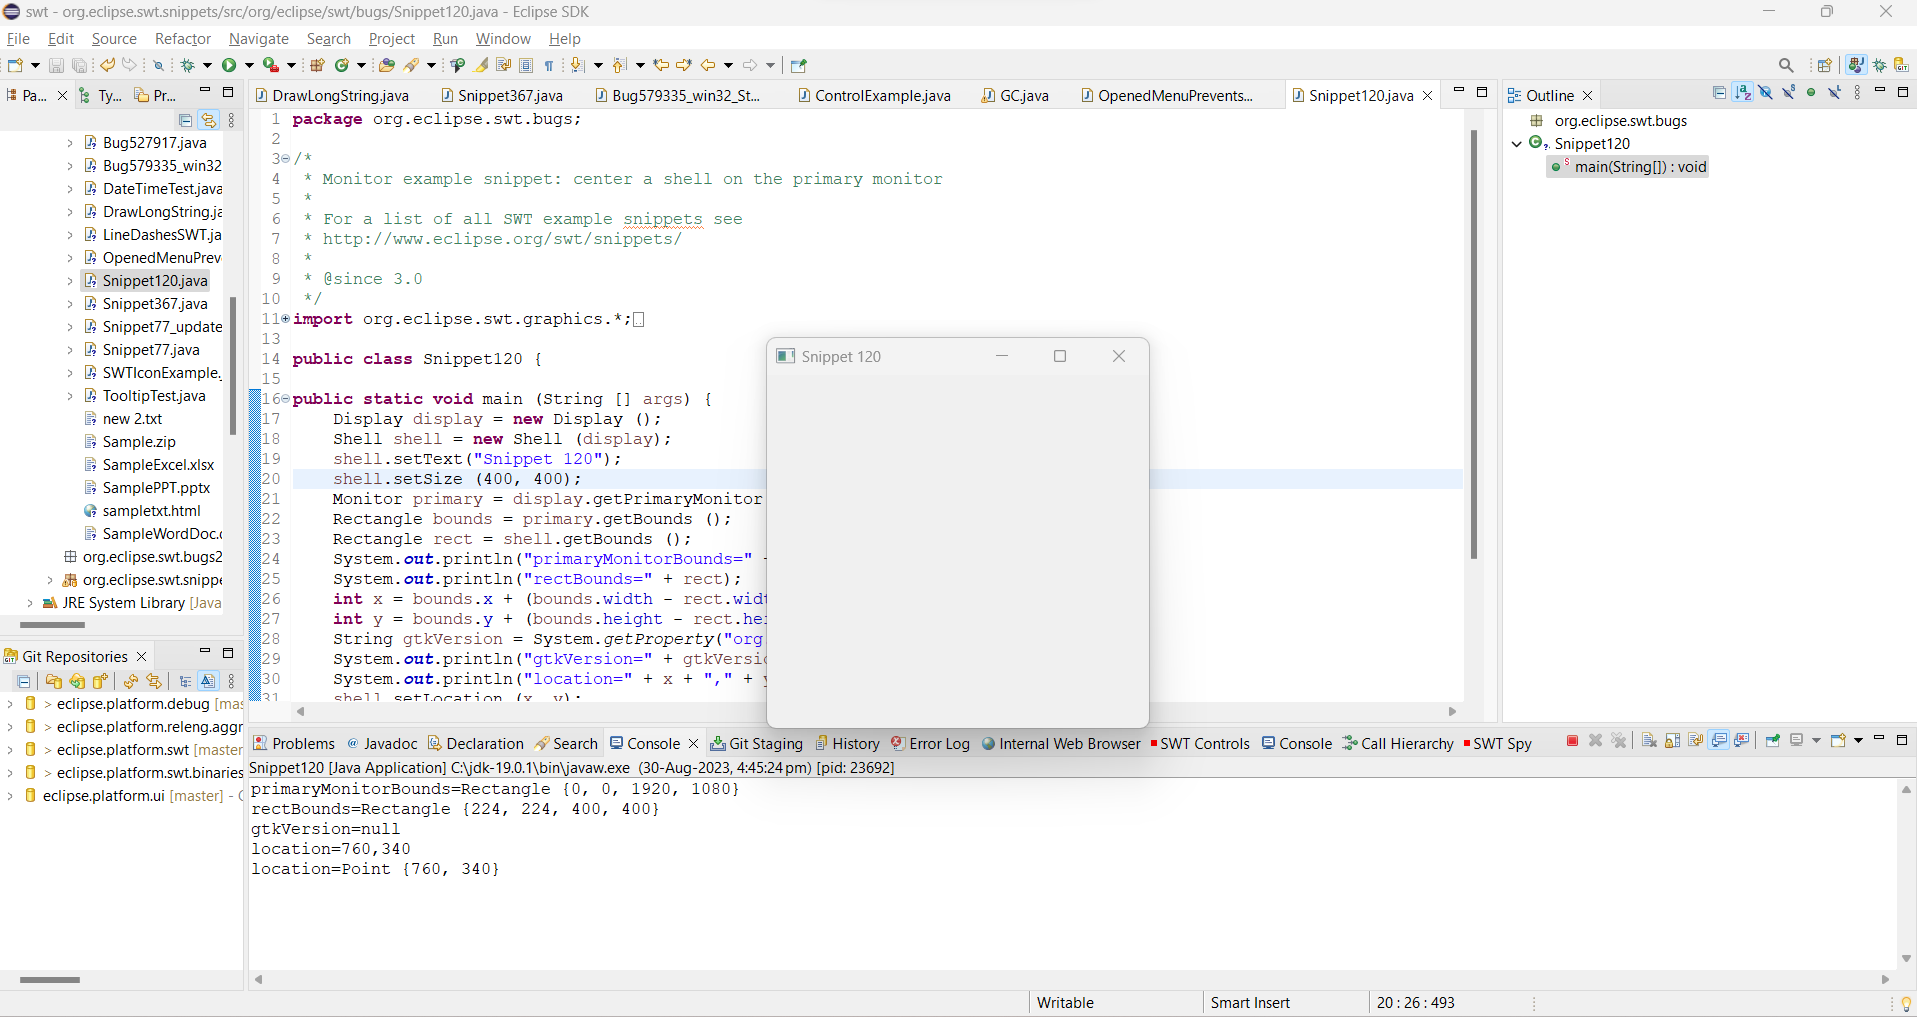Pin the Console view
Viewport: 1917px width, 1017px height.
pyautogui.click(x=1774, y=741)
